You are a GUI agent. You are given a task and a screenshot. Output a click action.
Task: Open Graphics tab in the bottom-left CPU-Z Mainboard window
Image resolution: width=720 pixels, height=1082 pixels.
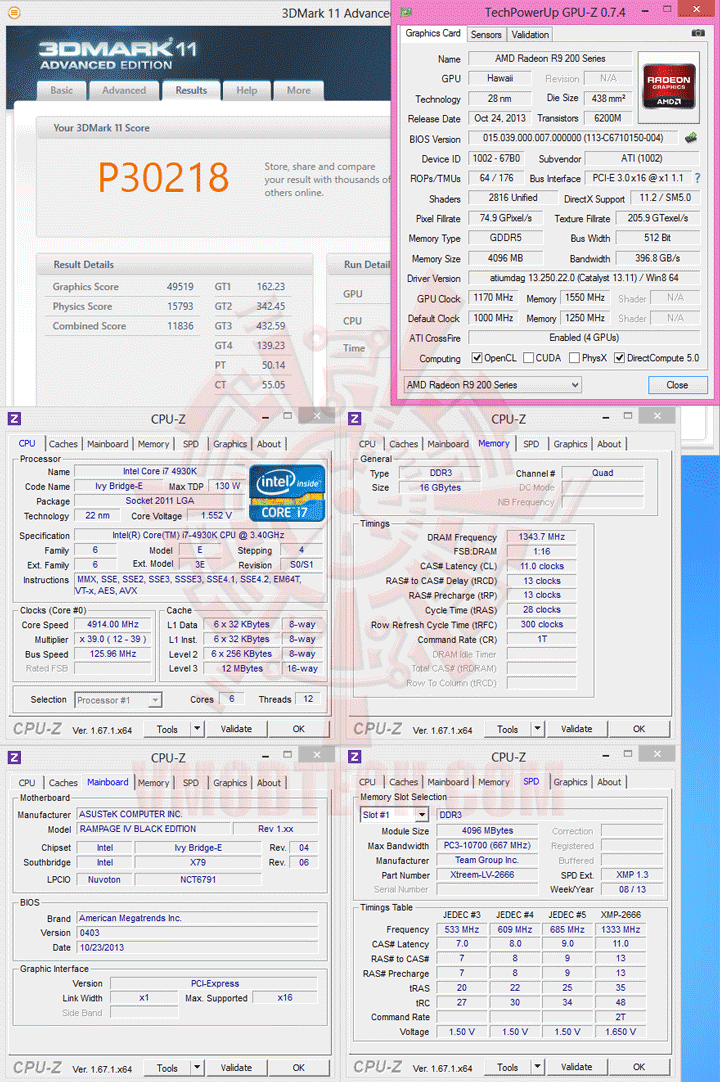click(x=230, y=783)
